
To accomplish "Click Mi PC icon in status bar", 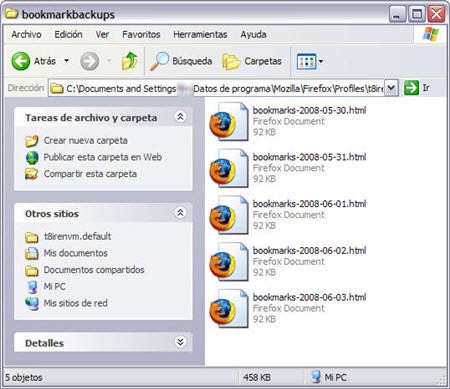I will point(316,377).
